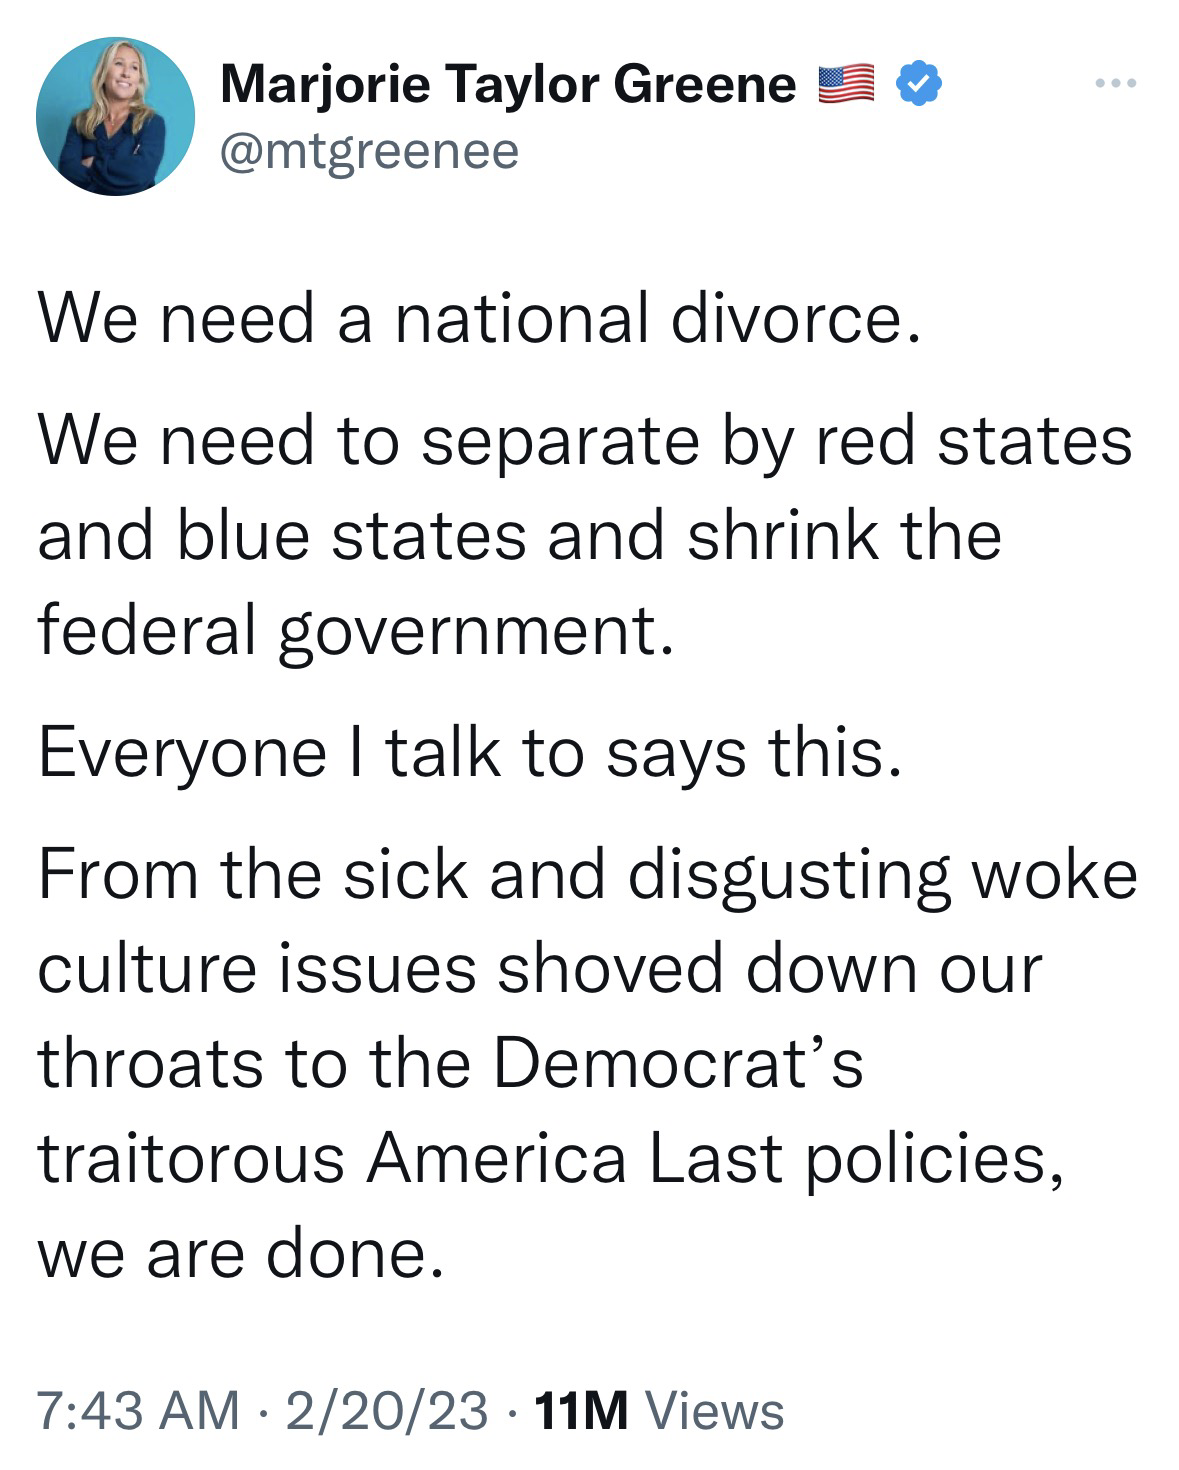
Task: Open the three-dot more options menu
Action: pos(1115,84)
